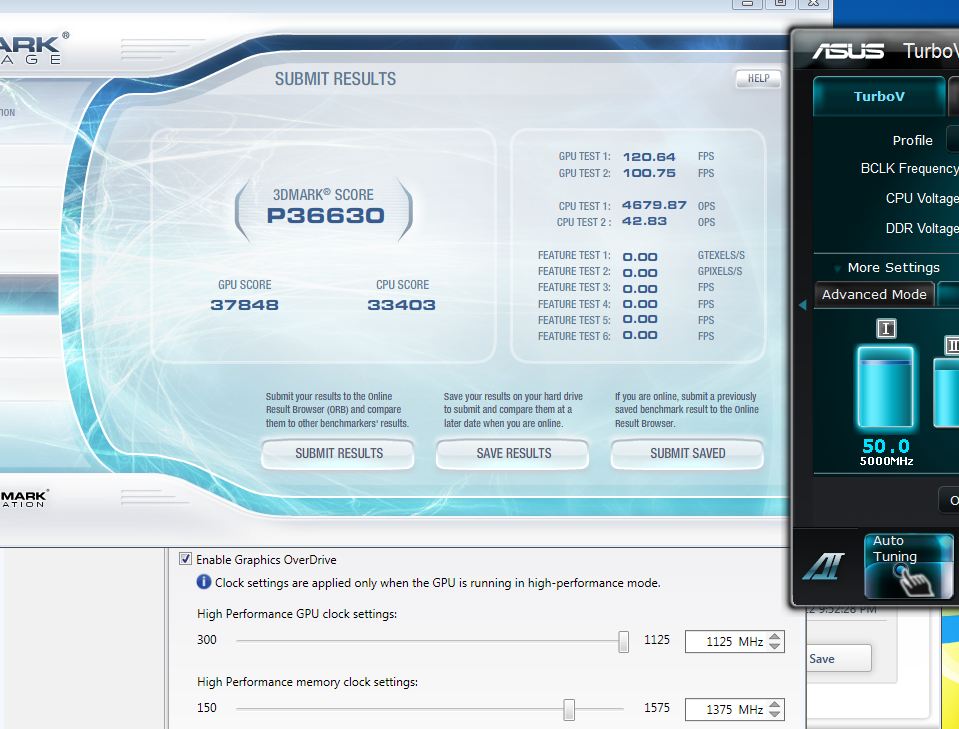Click the GPU Test 2 value "100.75"
Viewport: 959px width, 729px height.
point(649,173)
